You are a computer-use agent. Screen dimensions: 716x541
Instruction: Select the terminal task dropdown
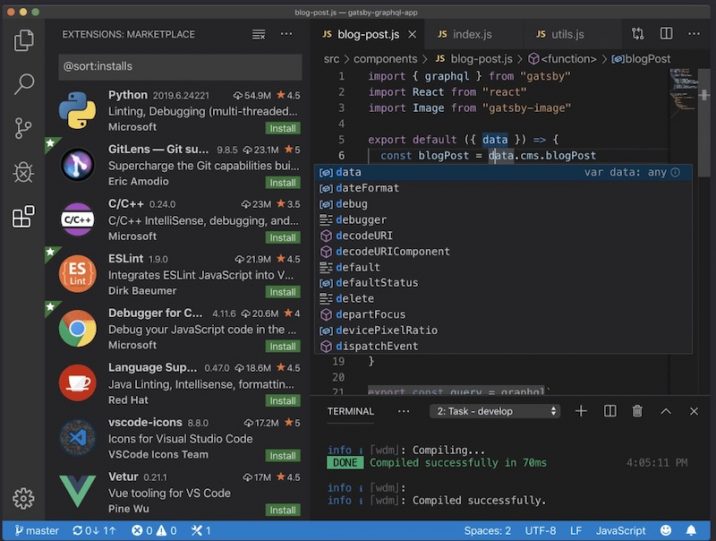coord(495,411)
